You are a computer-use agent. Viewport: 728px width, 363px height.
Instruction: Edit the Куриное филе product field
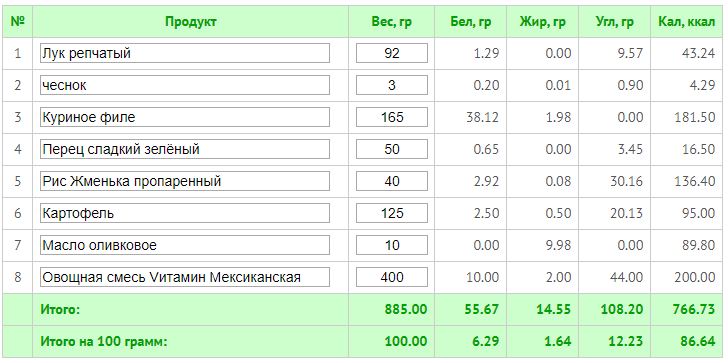[x=185, y=117]
